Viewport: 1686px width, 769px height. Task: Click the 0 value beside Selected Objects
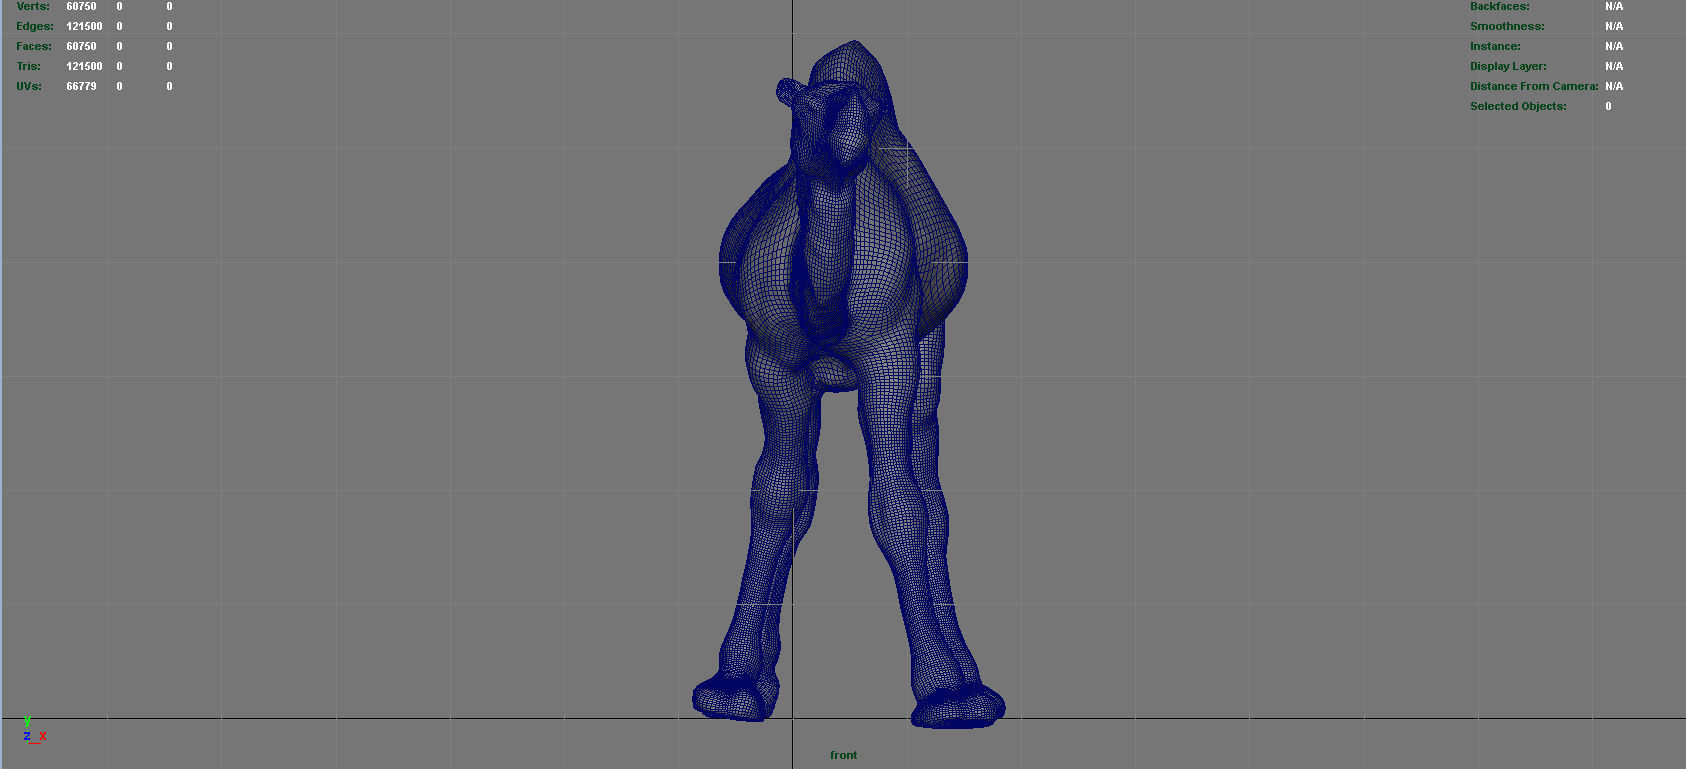coord(1608,106)
